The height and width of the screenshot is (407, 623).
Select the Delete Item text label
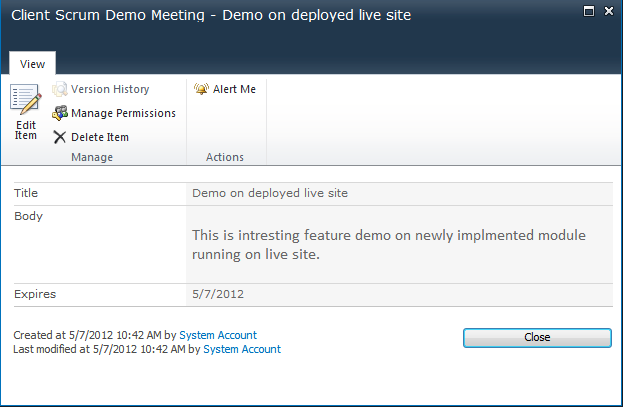(100, 137)
